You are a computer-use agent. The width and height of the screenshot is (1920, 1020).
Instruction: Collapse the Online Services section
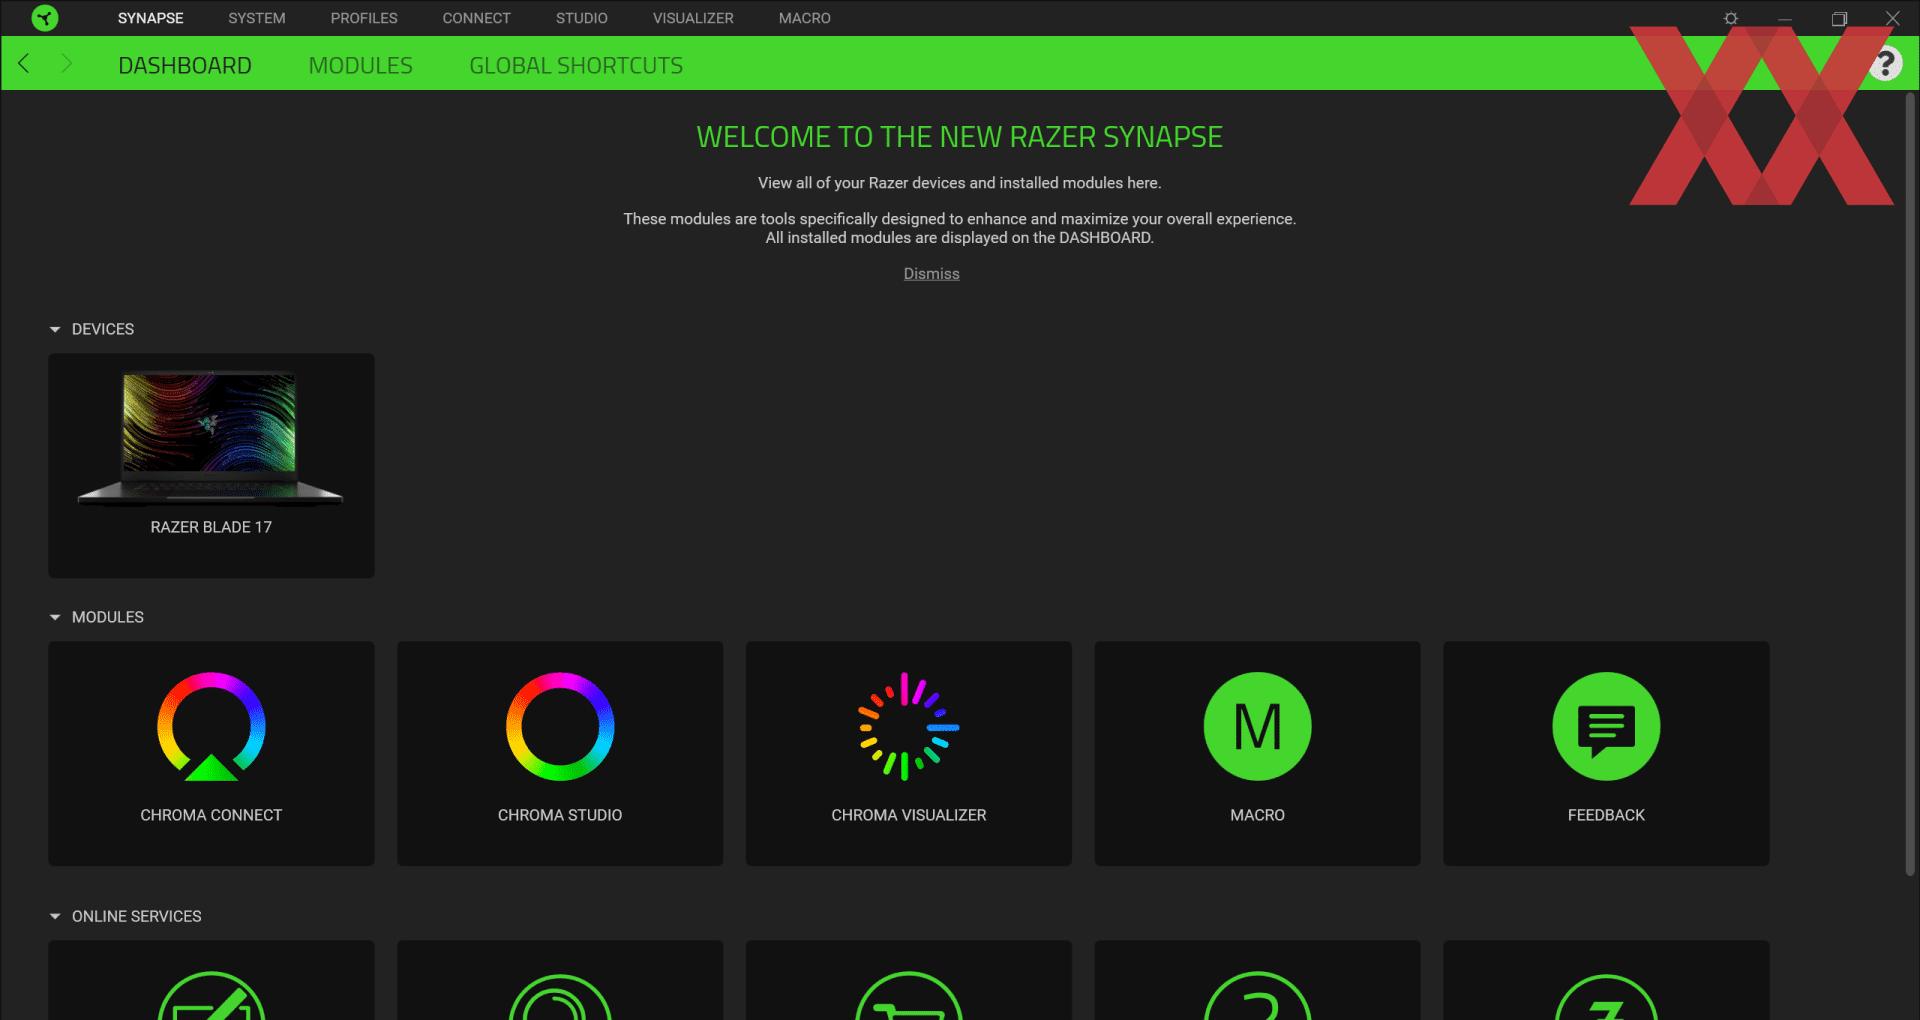pos(55,916)
